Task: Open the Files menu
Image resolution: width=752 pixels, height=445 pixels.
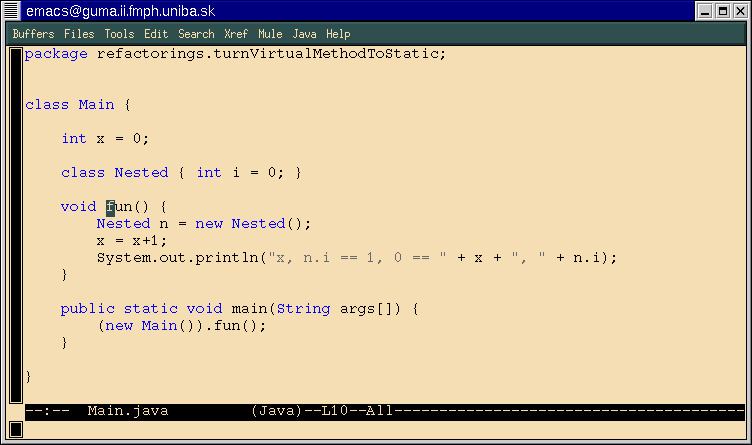Action: (x=79, y=34)
